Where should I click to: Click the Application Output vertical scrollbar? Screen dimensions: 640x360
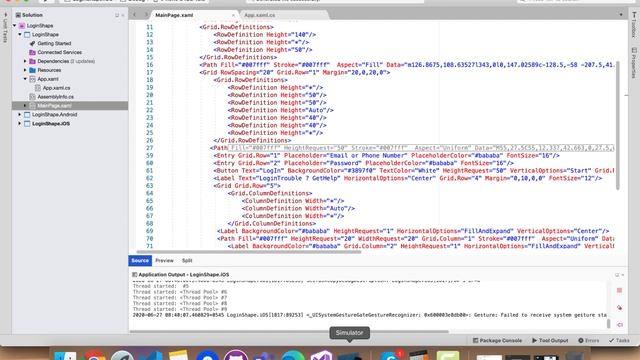point(609,324)
